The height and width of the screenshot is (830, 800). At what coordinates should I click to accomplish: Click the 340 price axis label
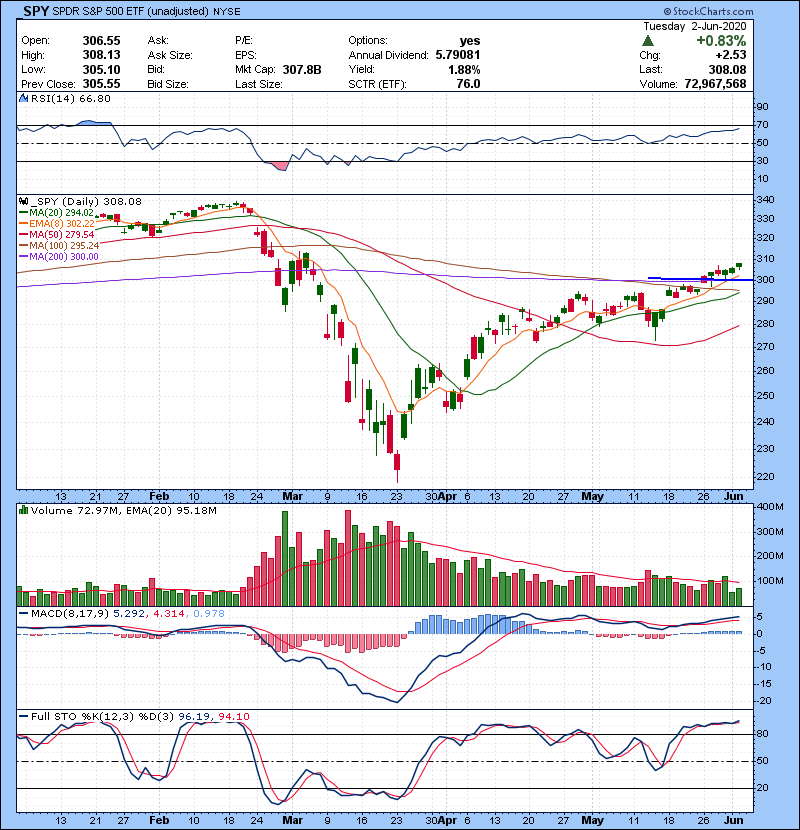click(x=766, y=200)
